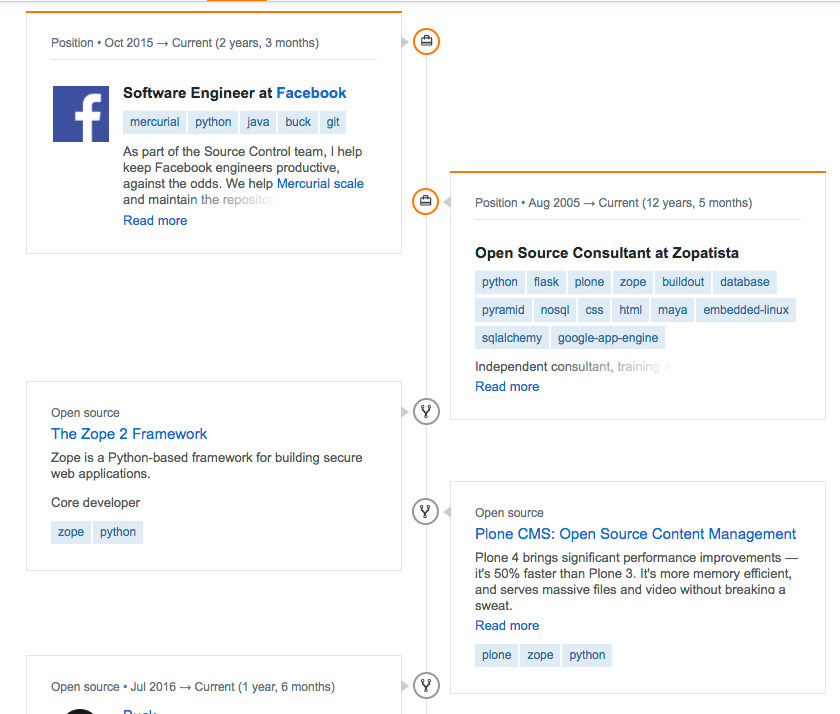Click 'Plone 4 brings significant performance' description
Image resolution: width=840 pixels, height=714 pixels.
point(636,582)
